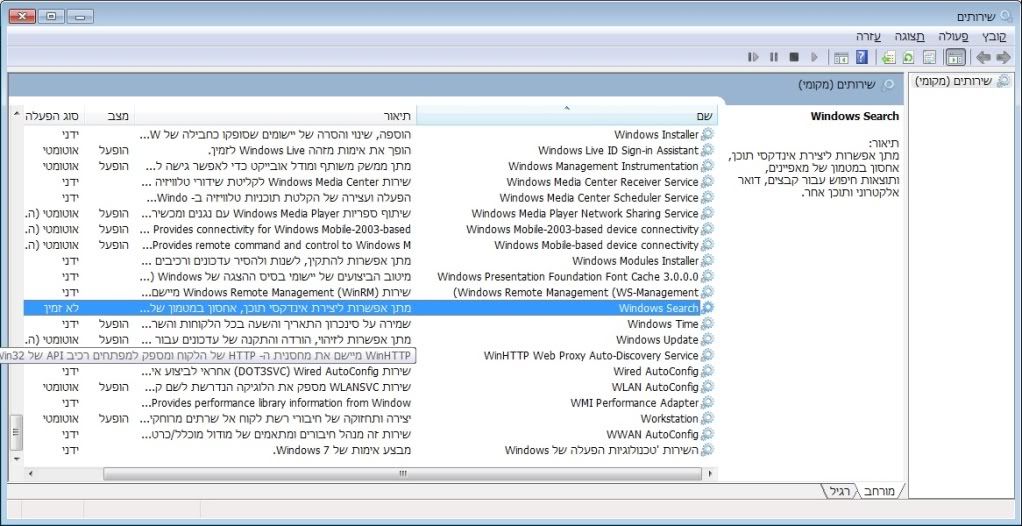Select the WMI Performance Adapter name
The height and width of the screenshot is (526, 1022).
(634, 403)
